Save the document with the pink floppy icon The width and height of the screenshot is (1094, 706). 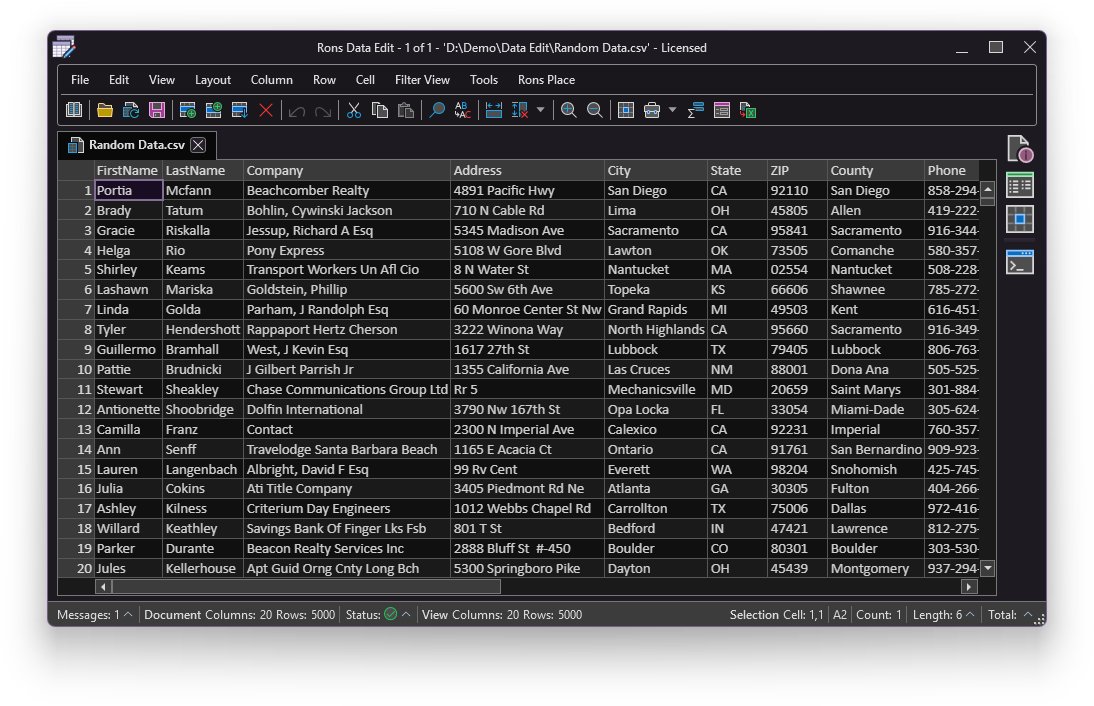[157, 110]
